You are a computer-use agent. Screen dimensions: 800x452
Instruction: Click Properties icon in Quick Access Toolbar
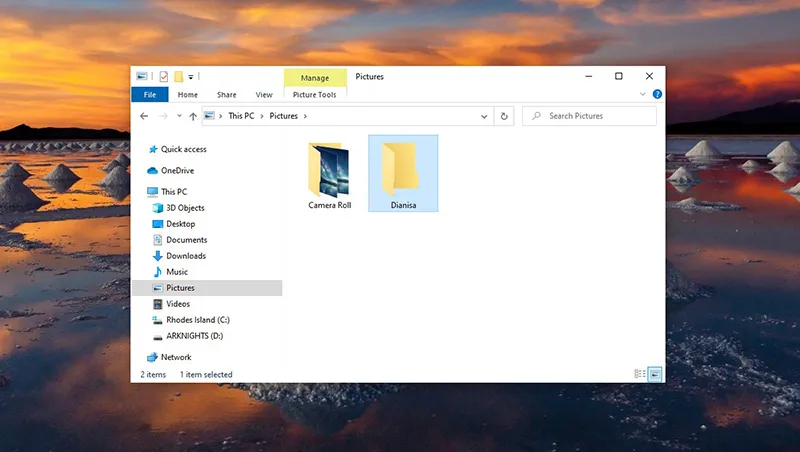[162, 76]
